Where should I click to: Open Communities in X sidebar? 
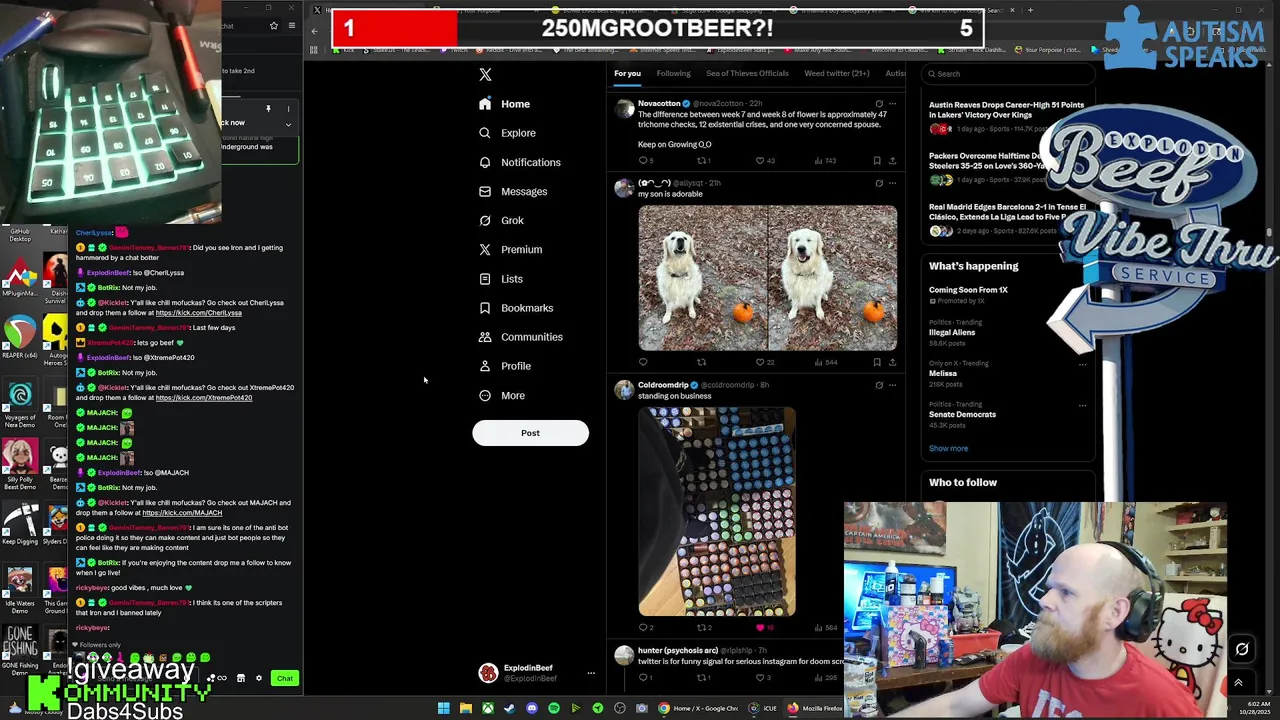pyautogui.click(x=520, y=337)
